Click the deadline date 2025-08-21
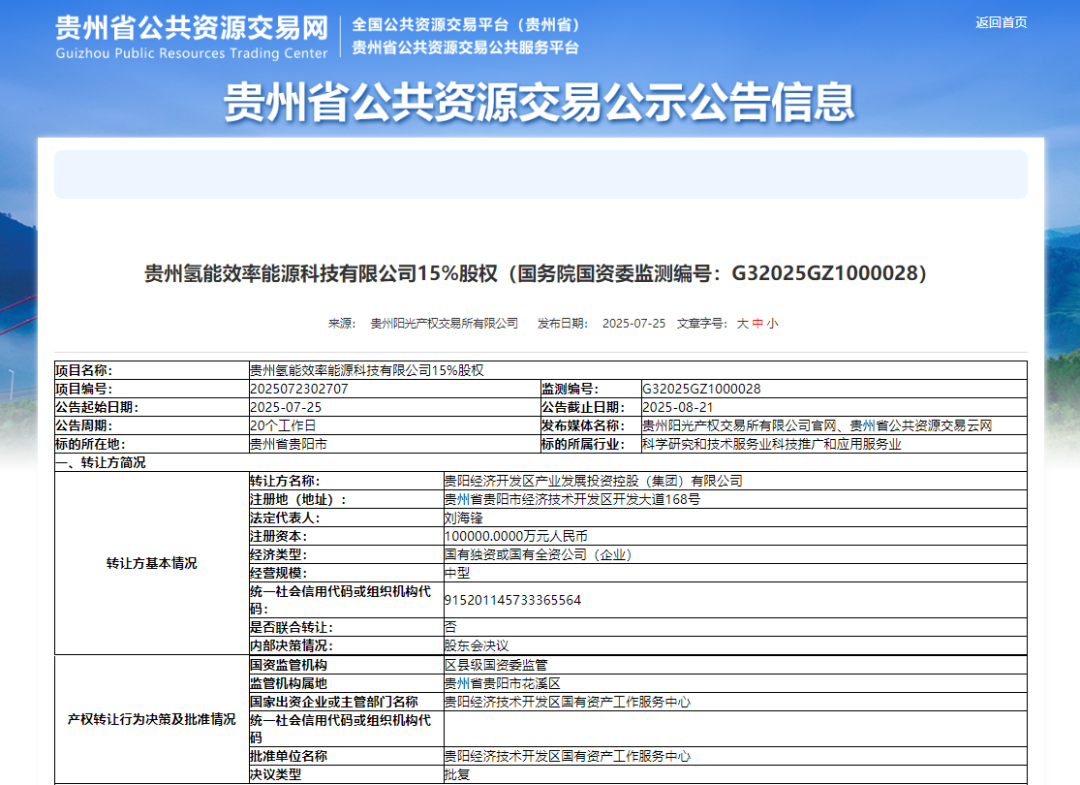The width and height of the screenshot is (1080, 785). [678, 408]
